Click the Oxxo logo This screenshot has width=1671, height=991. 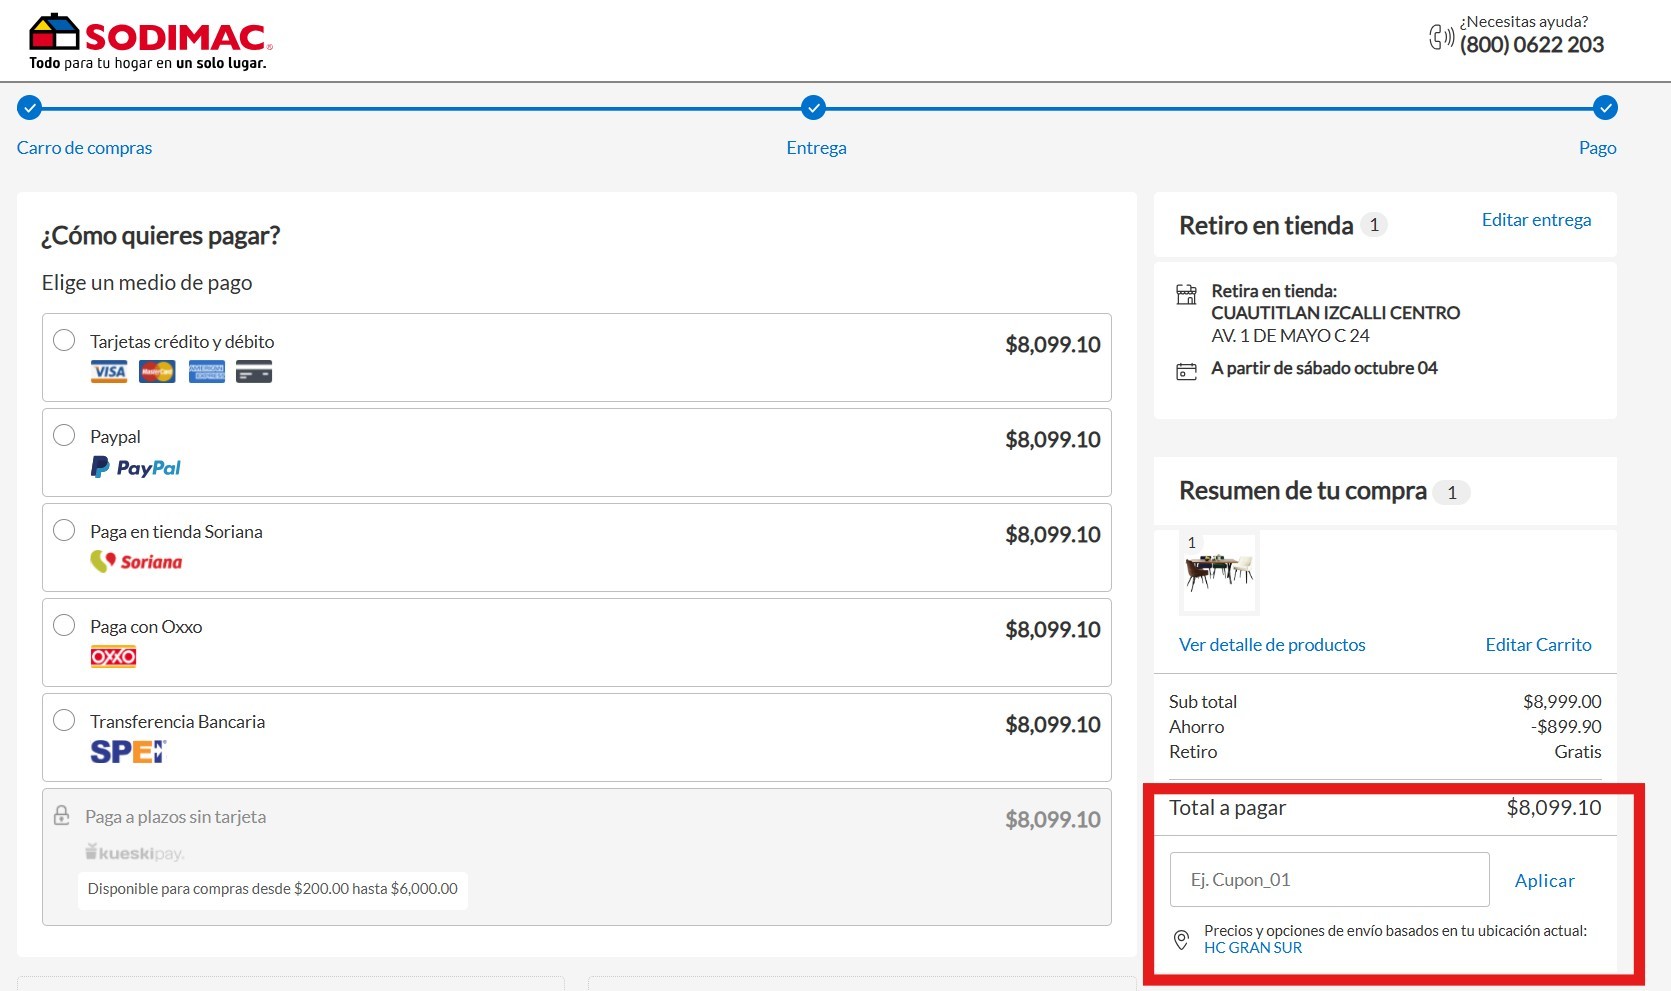tap(113, 657)
